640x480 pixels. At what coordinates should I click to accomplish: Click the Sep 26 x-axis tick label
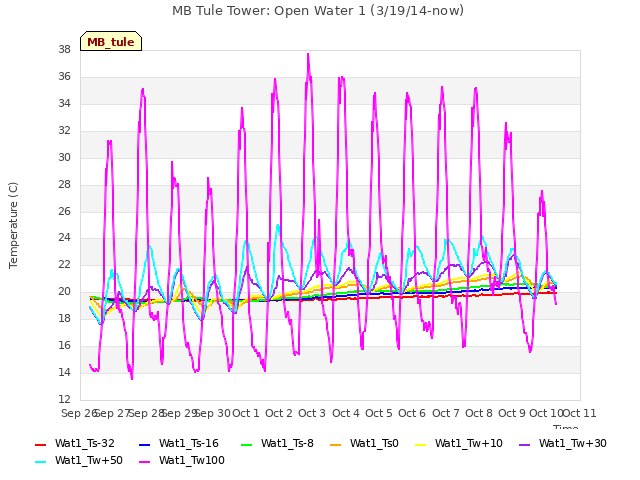(x=79, y=413)
